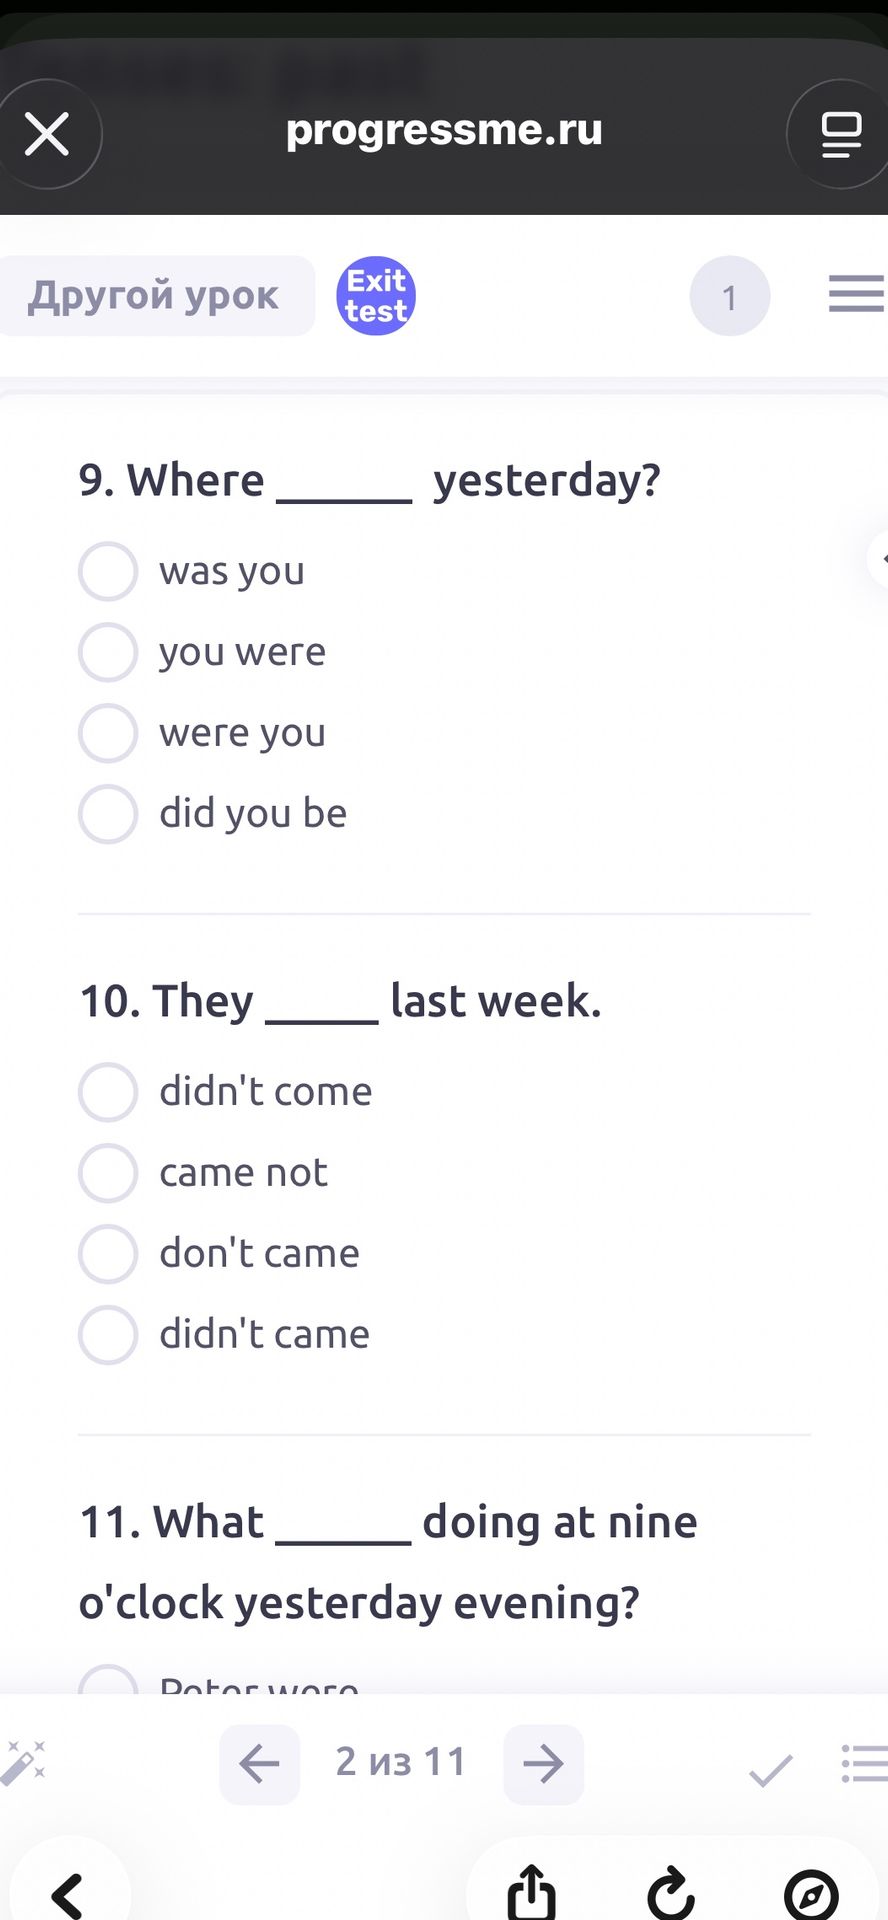Tap the magic wand icon in bottom bar

tap(23, 1763)
